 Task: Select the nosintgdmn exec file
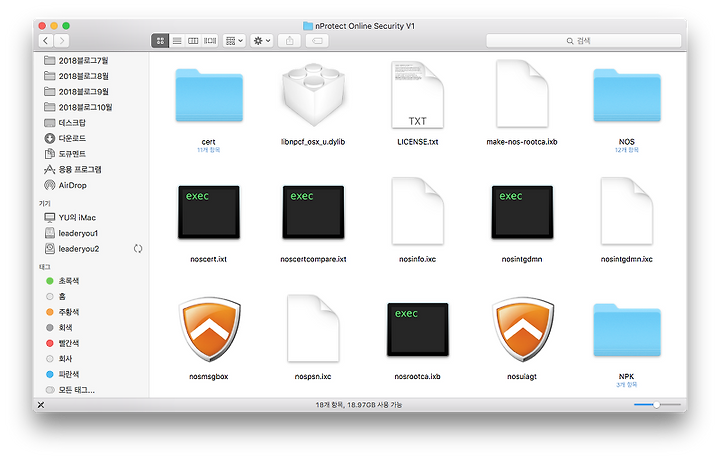(522, 212)
